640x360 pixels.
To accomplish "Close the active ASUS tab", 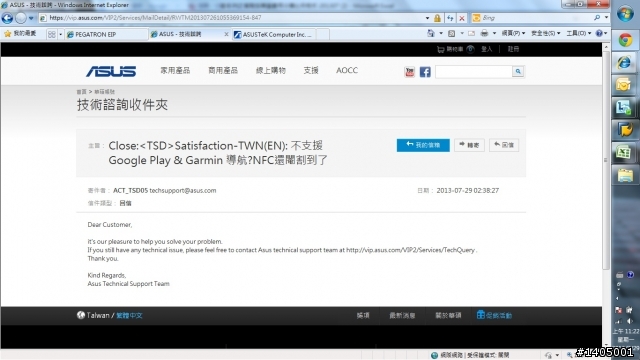I will pyautogui.click(x=226, y=34).
